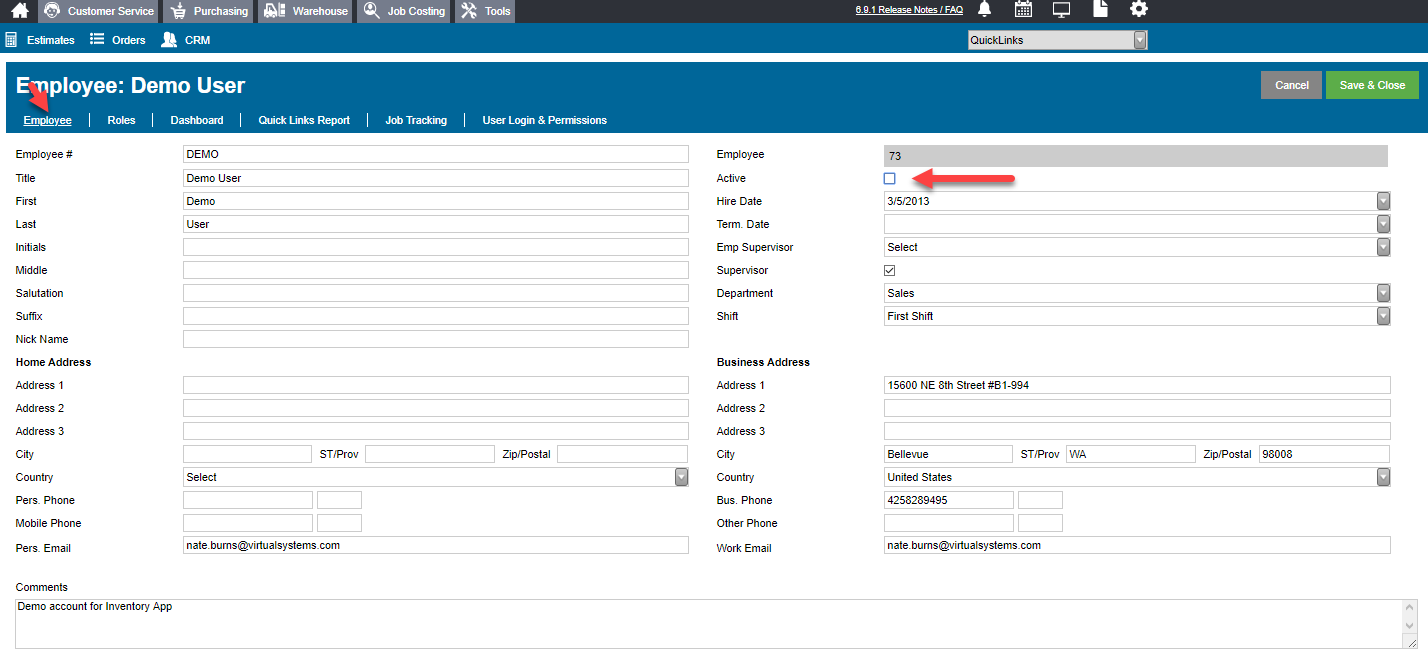Open the Purchasing cart menu
The height and width of the screenshot is (663, 1428).
click(x=208, y=11)
